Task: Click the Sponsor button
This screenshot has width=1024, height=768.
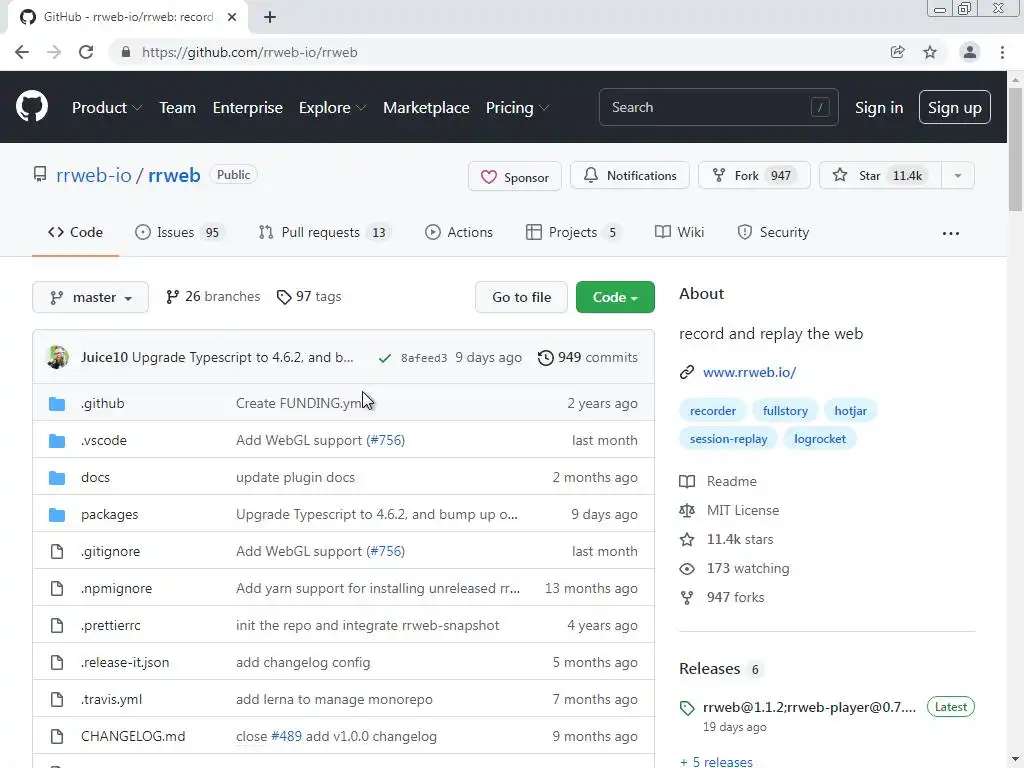Action: click(x=515, y=176)
